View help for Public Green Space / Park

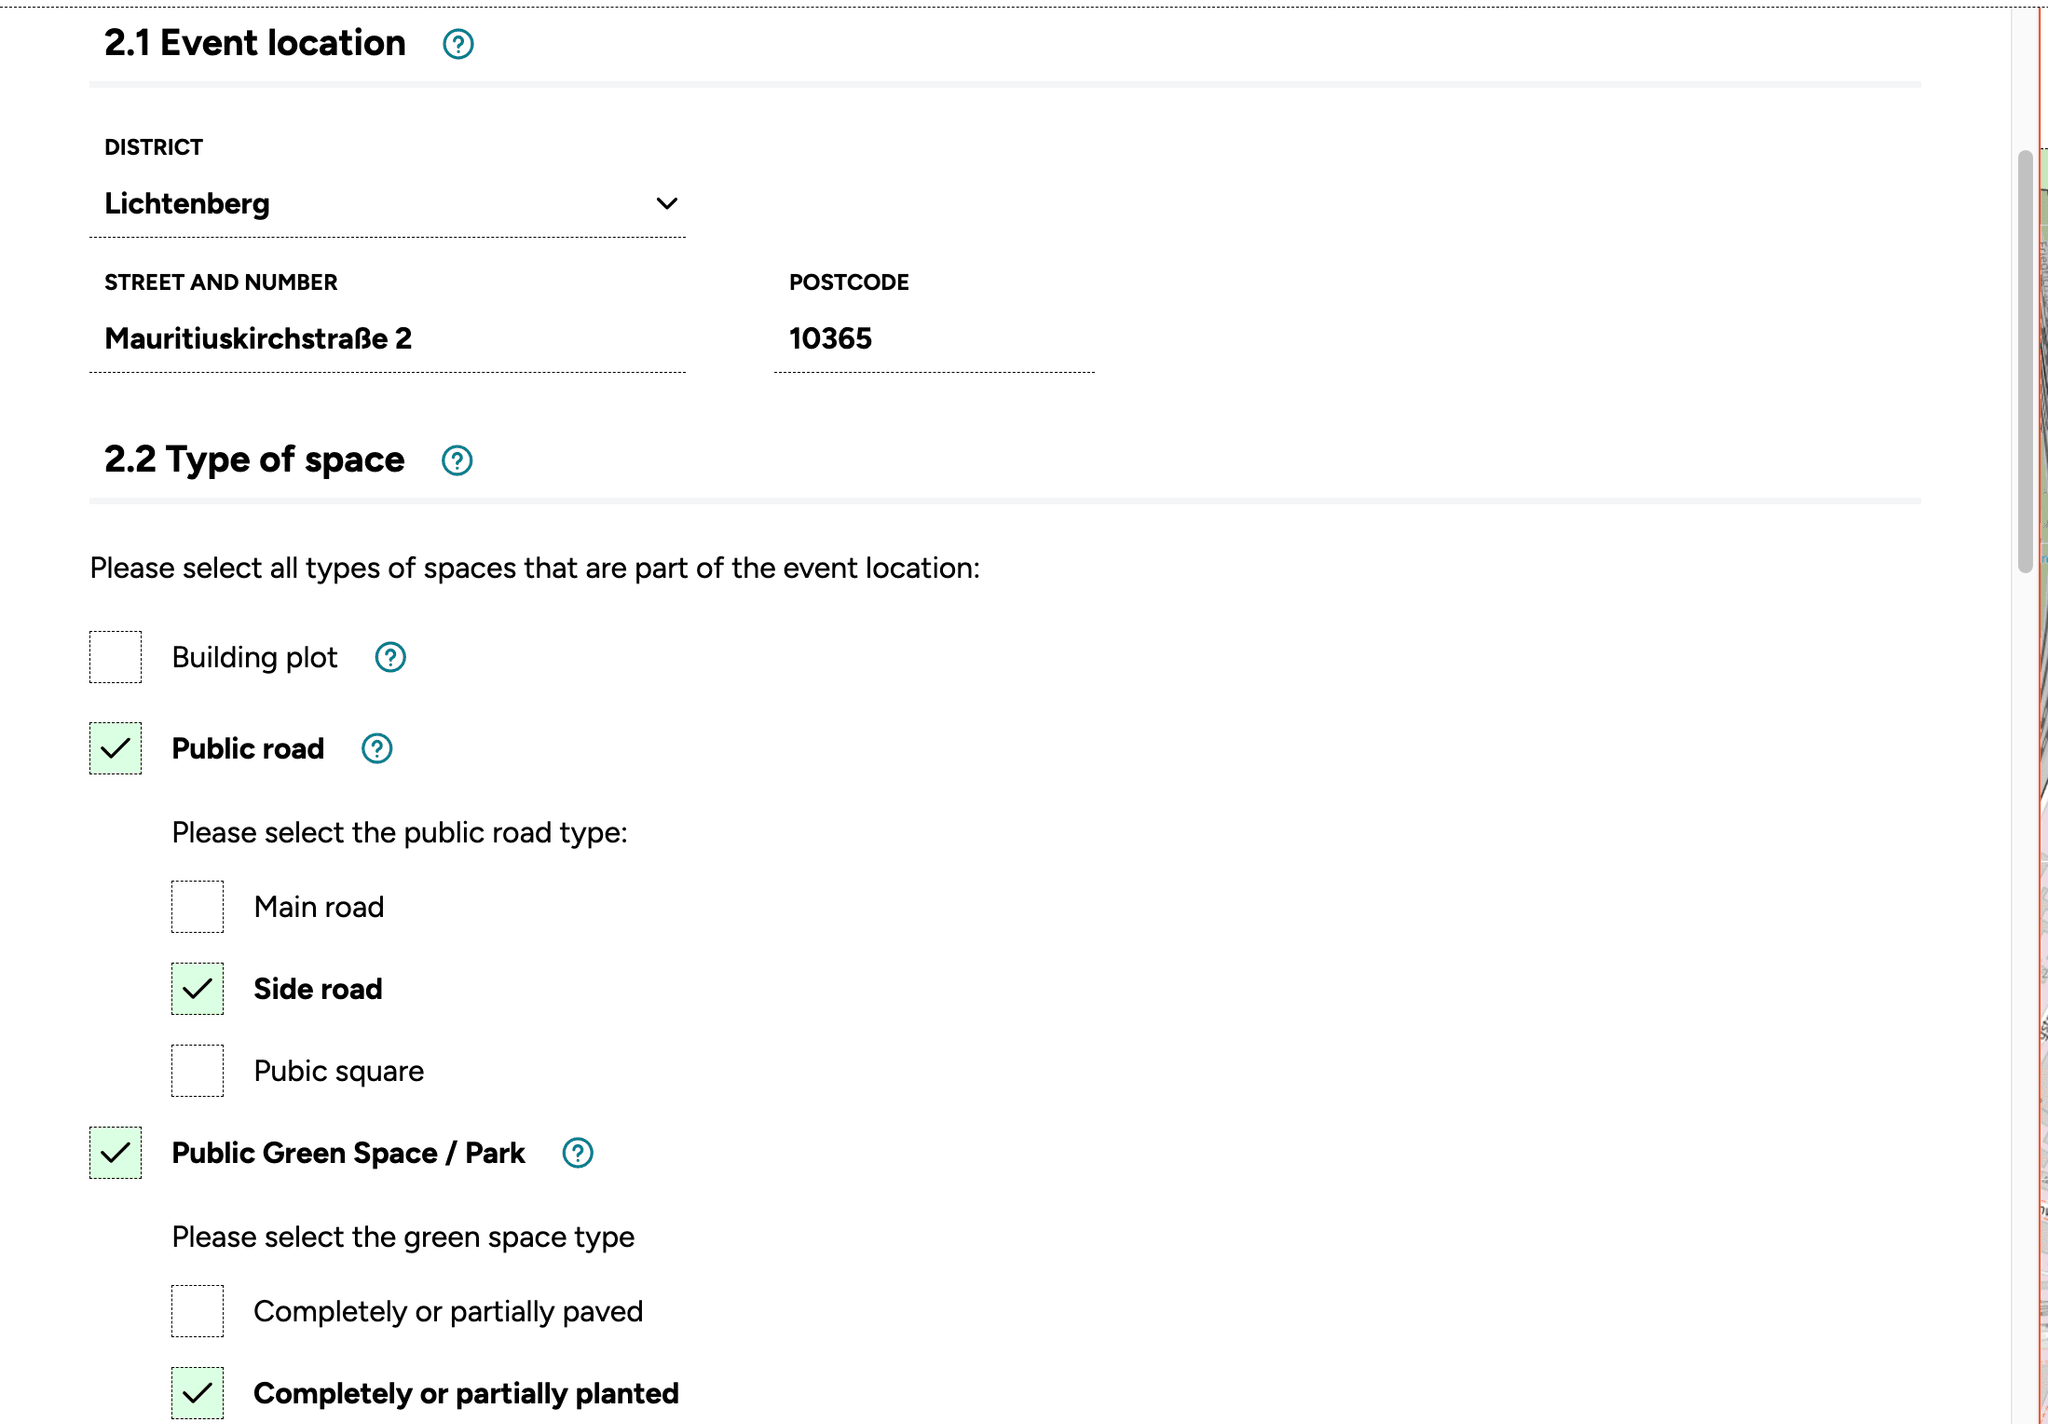(577, 1153)
